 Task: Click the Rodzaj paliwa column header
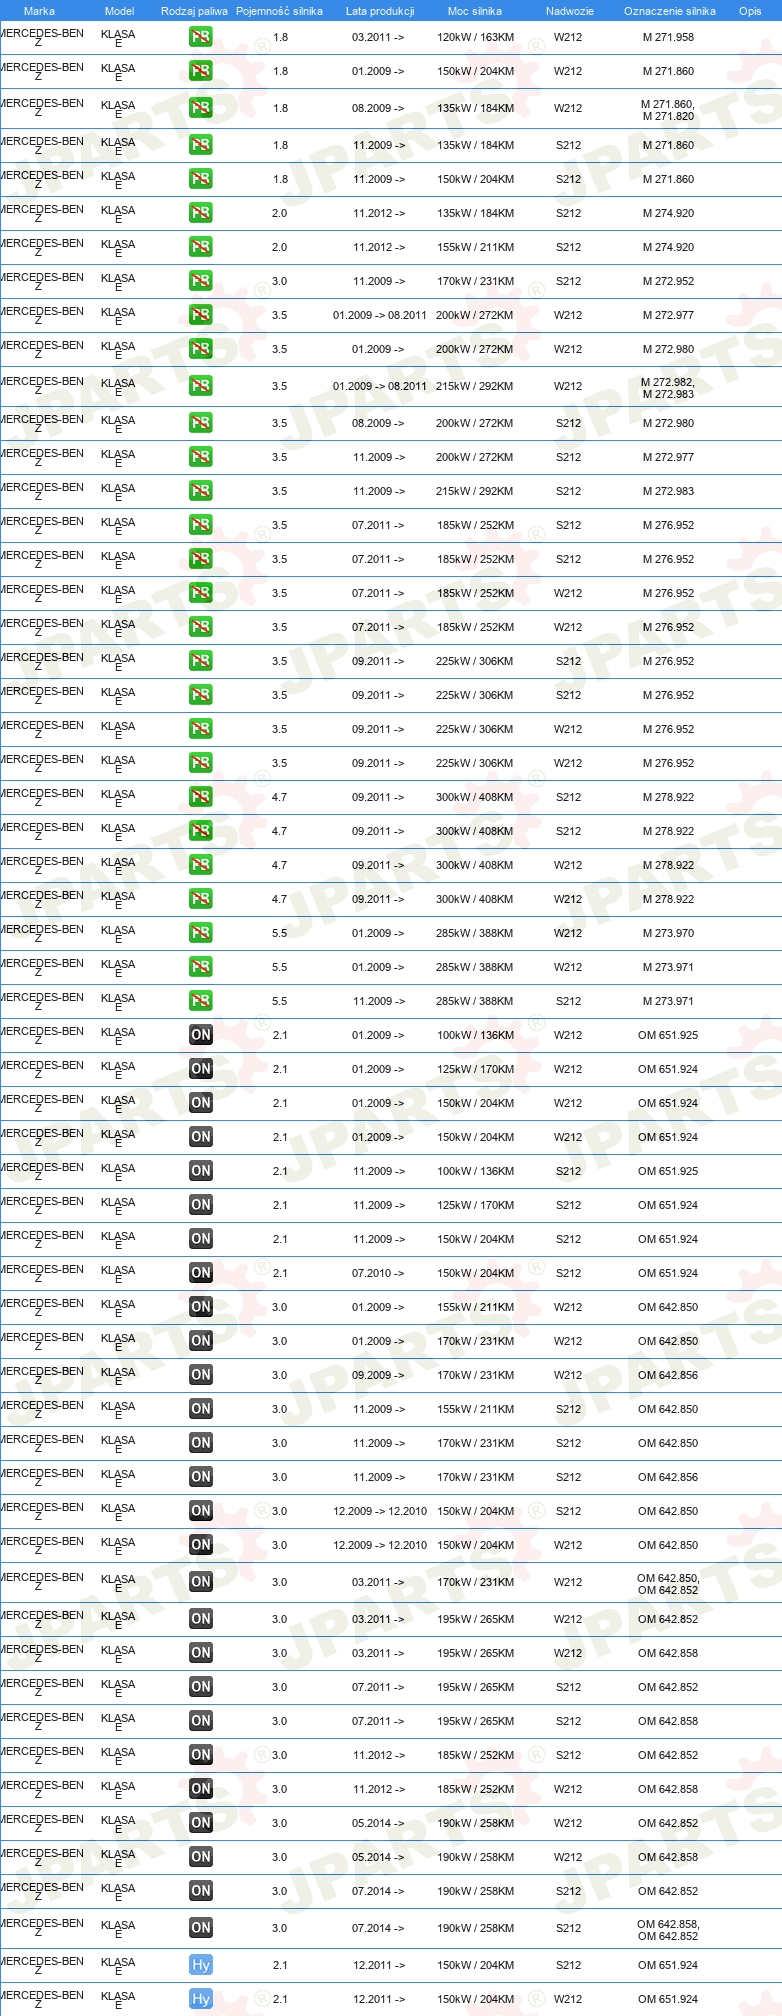(x=194, y=11)
